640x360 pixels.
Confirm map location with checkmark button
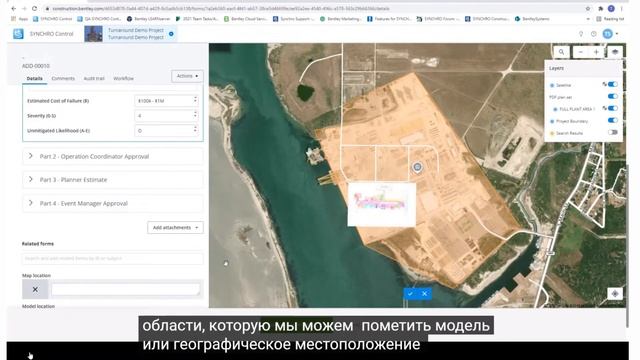[410, 293]
